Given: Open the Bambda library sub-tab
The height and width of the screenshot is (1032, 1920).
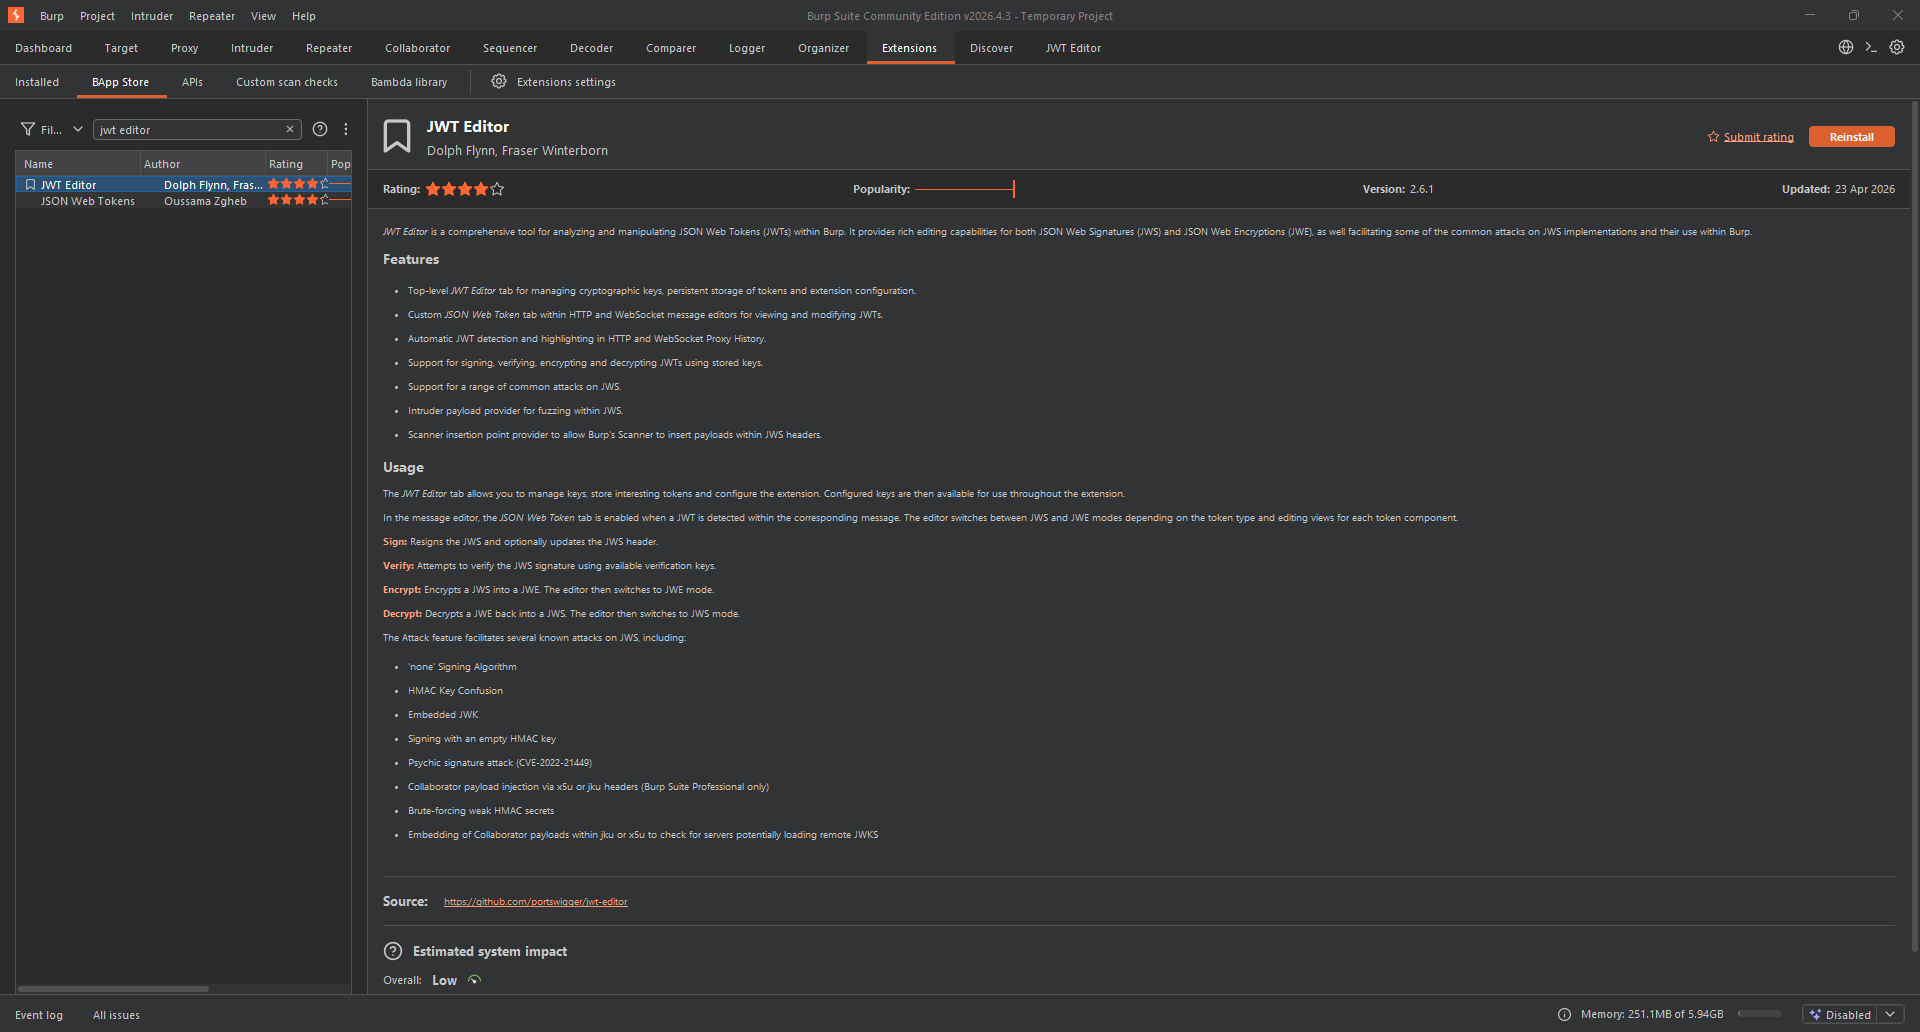Looking at the screenshot, I should pos(409,82).
